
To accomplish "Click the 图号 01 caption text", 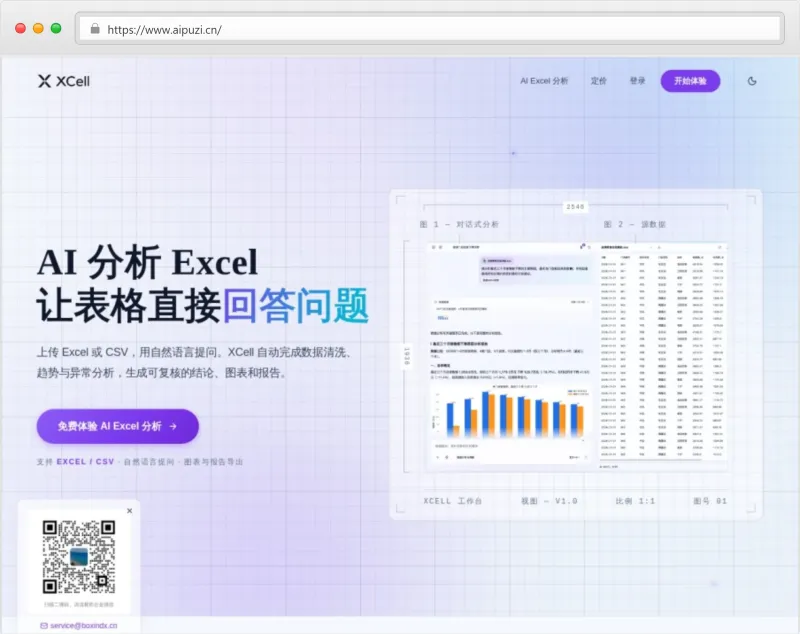I will click(x=710, y=501).
